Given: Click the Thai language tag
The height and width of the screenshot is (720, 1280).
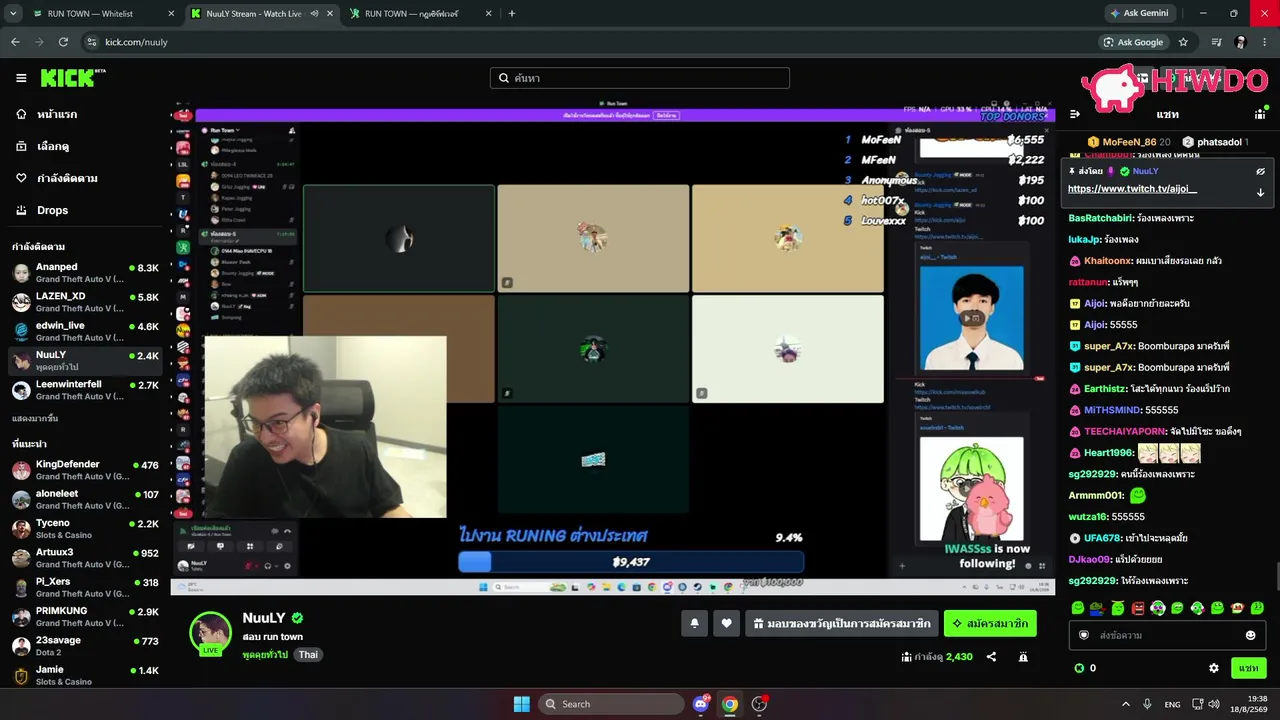Looking at the screenshot, I should pyautogui.click(x=308, y=655).
